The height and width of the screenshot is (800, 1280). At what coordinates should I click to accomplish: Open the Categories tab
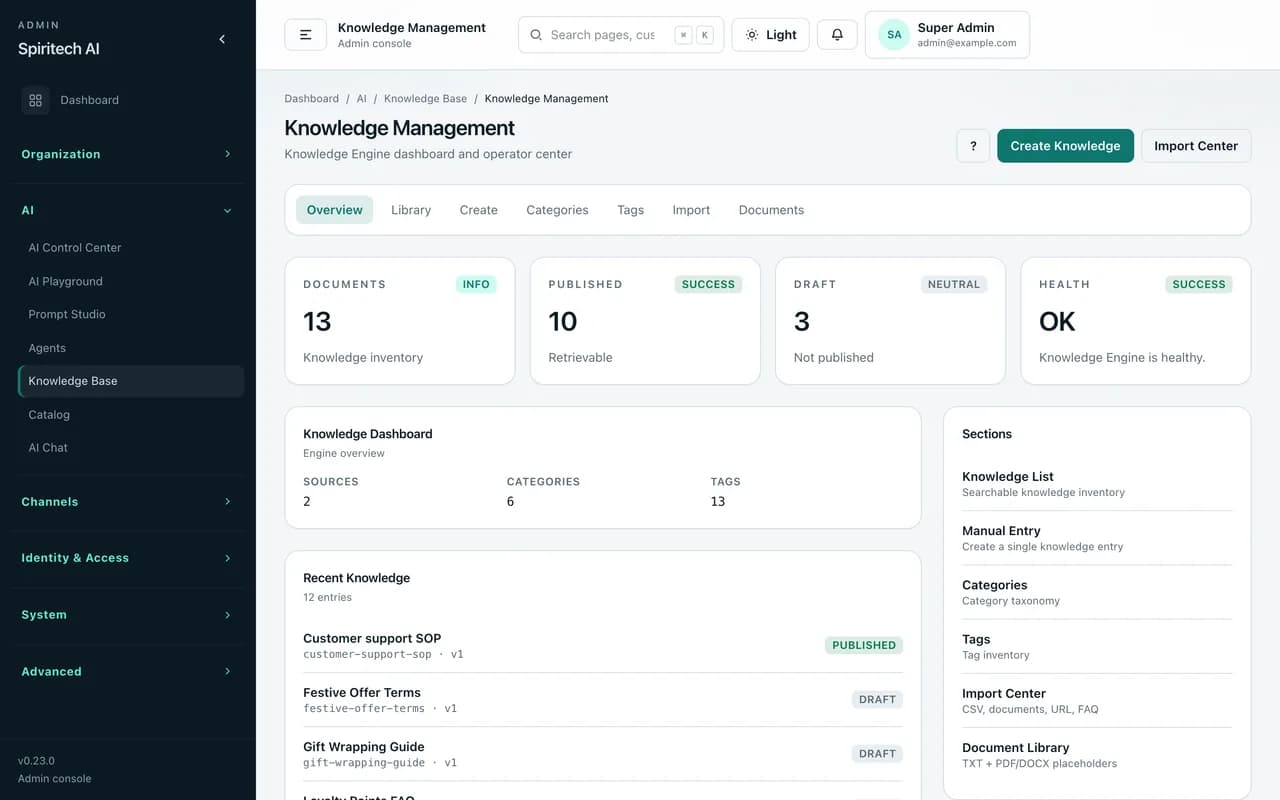pyautogui.click(x=557, y=210)
